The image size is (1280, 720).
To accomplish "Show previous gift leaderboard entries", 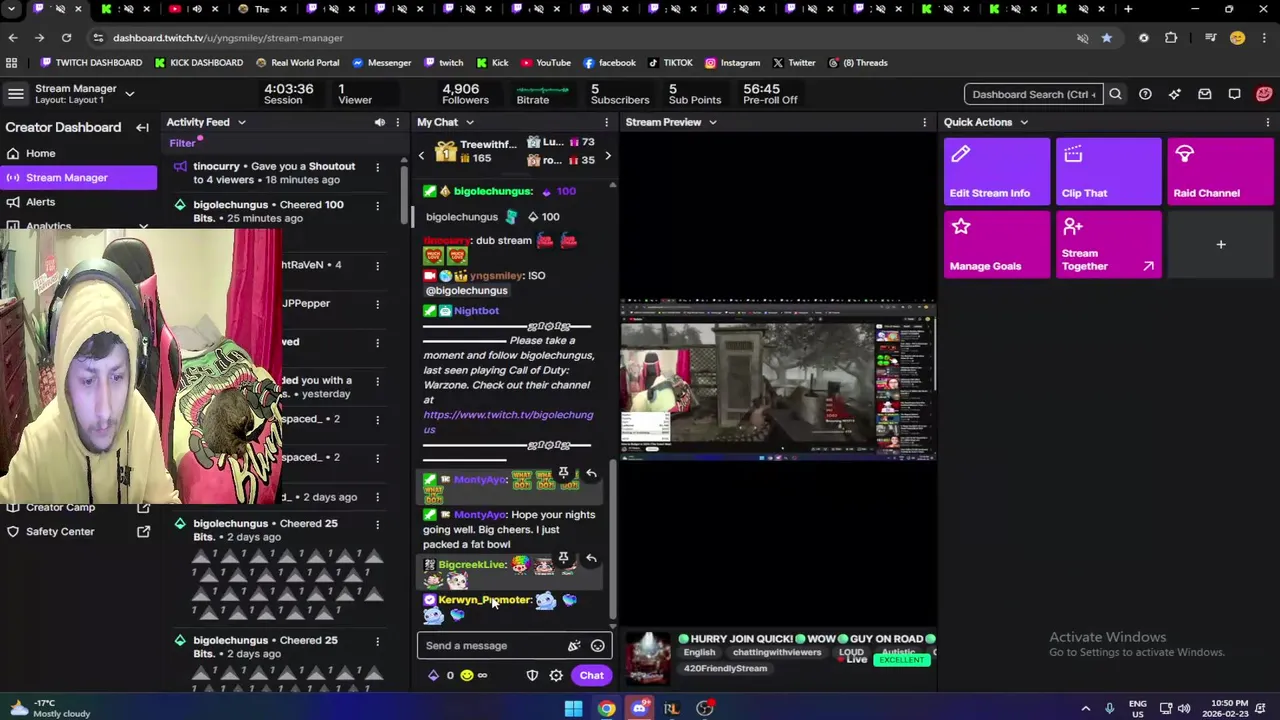I will click(421, 156).
